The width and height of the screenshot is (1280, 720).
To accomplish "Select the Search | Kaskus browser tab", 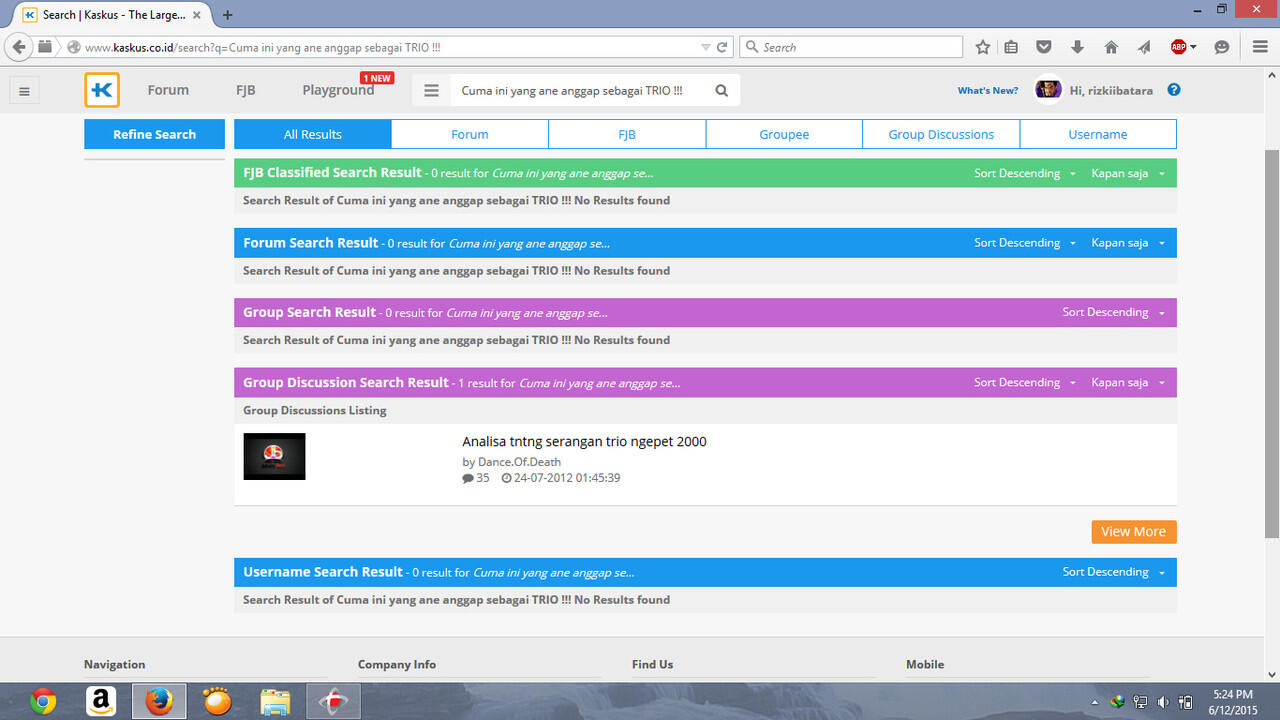I will 112,15.
